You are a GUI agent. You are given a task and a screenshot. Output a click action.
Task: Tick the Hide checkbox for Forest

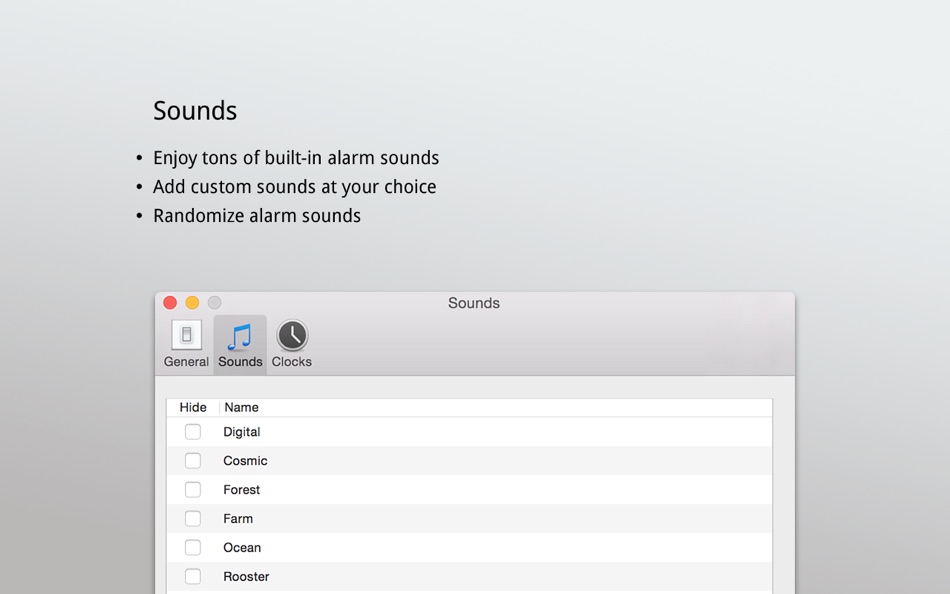tap(193, 490)
